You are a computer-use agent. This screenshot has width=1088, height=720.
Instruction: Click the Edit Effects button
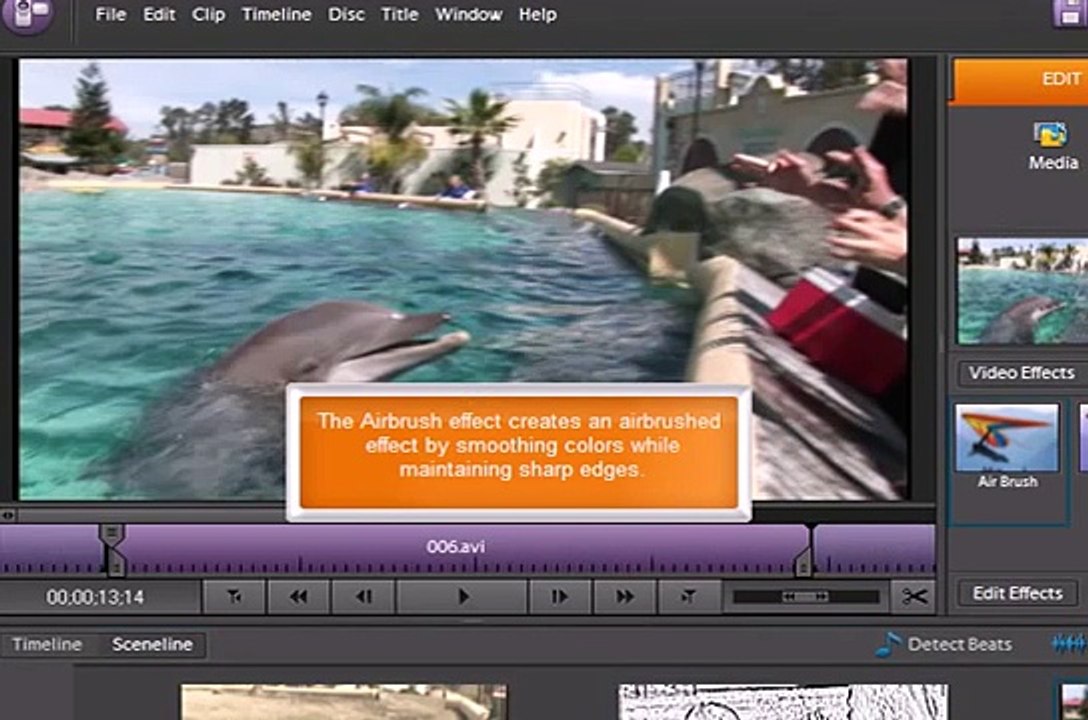1017,593
